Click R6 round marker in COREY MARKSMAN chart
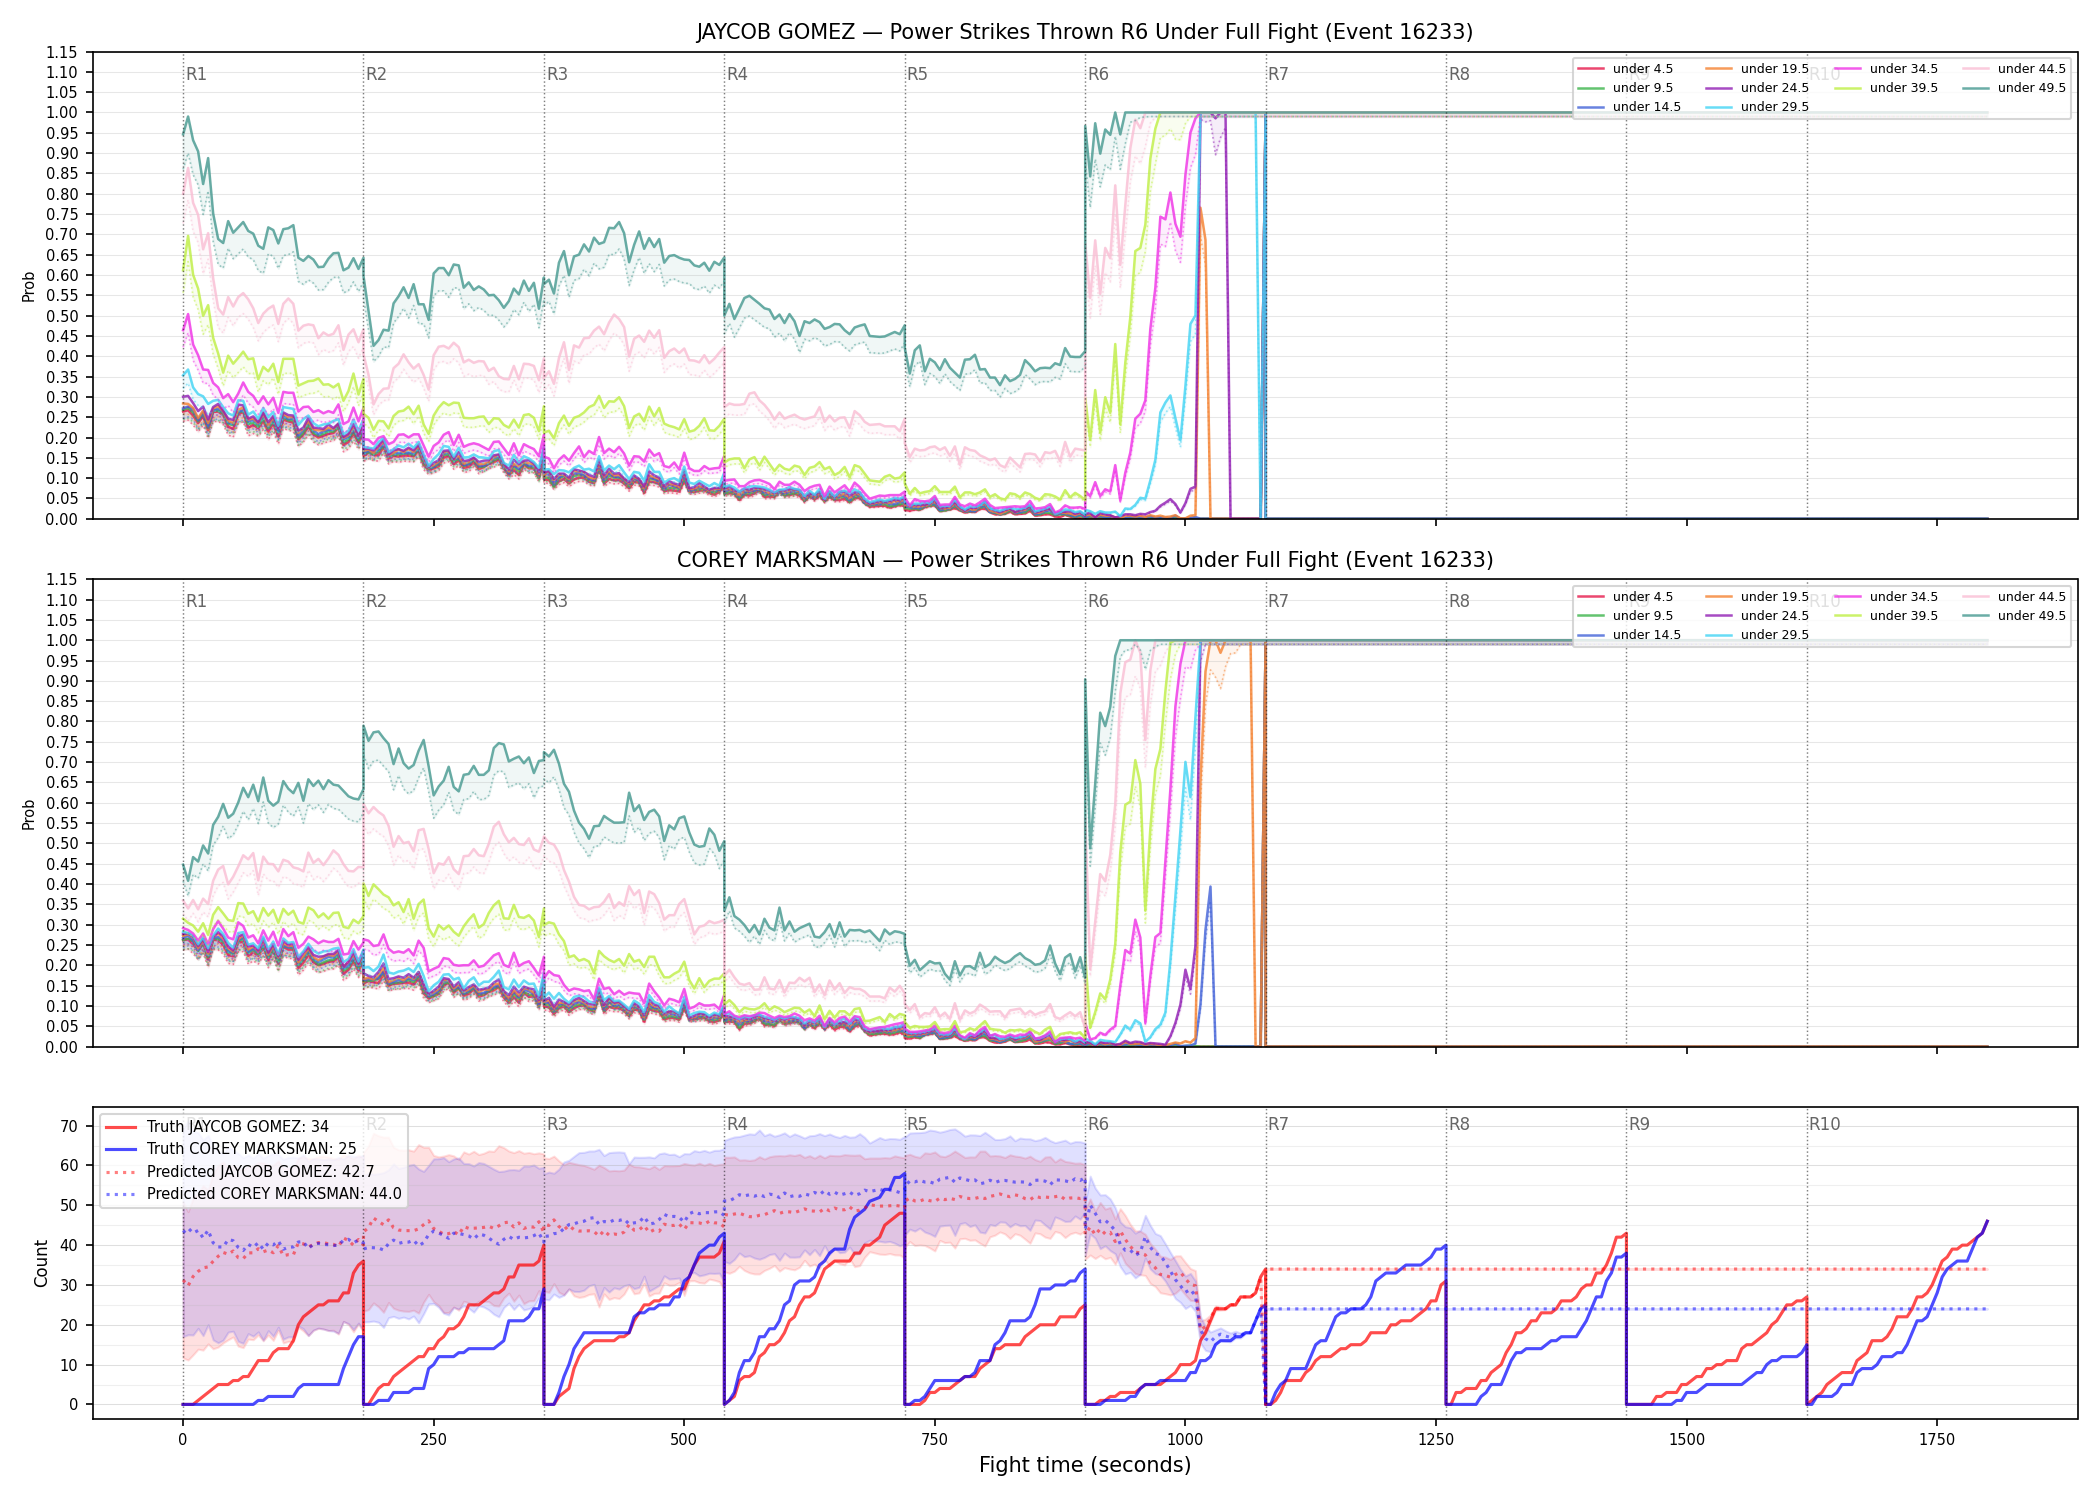The image size is (2100, 1500). 1098,601
